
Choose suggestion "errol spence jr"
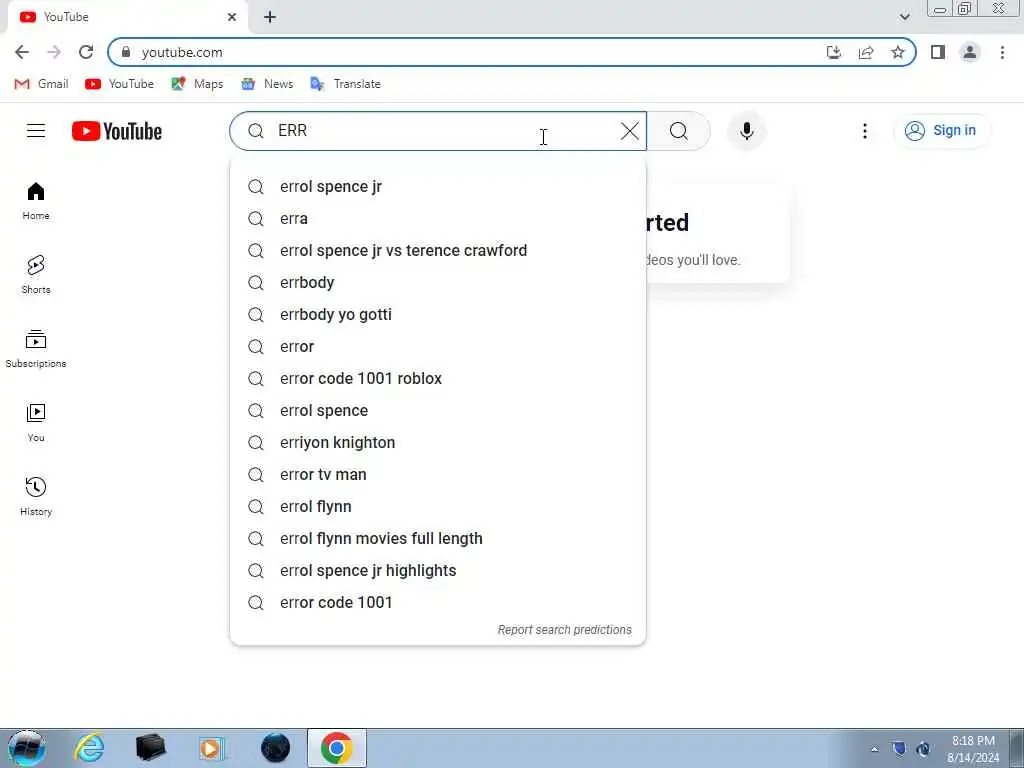[438, 187]
